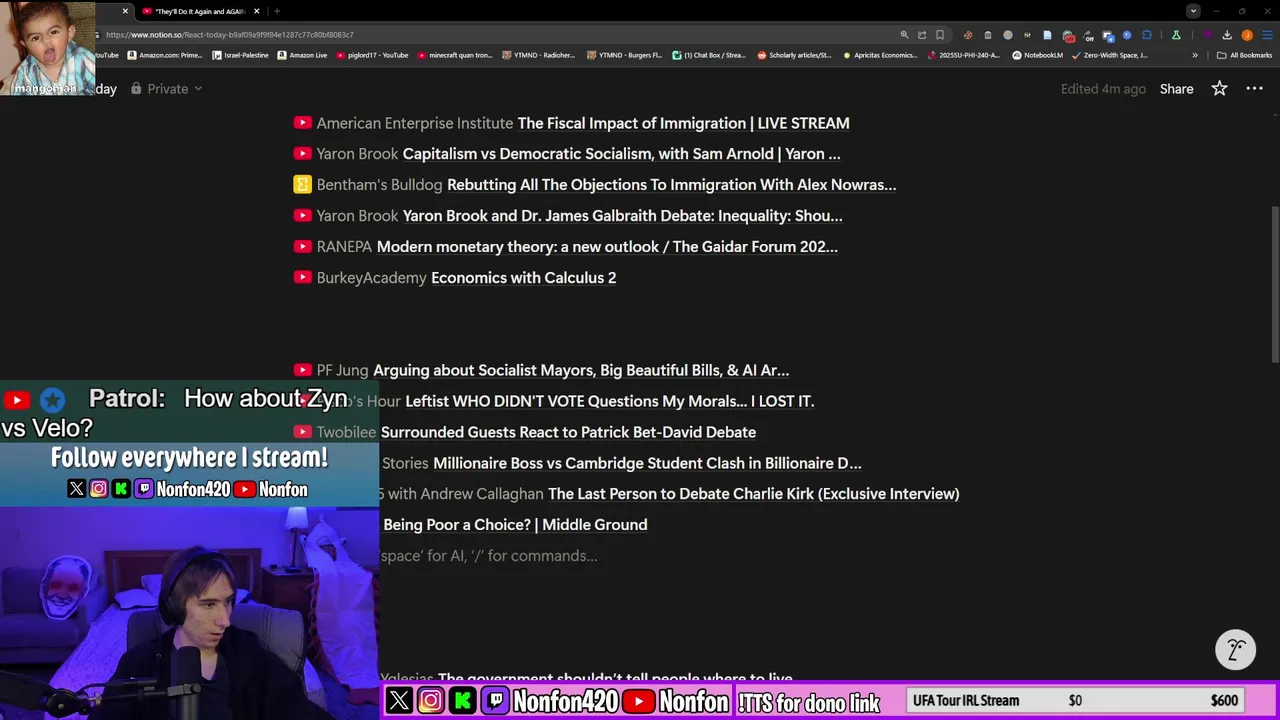Image resolution: width=1280 pixels, height=720 pixels.
Task: Open NotebookLM bookmark
Action: [1037, 55]
